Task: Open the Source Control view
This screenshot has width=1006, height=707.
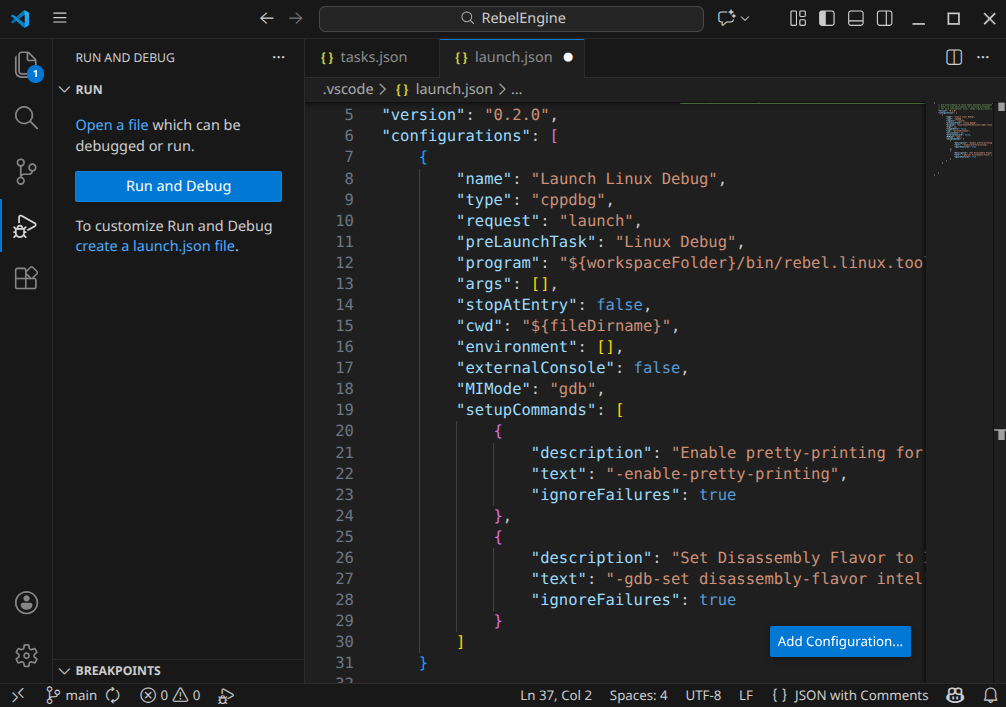Action: click(x=26, y=171)
